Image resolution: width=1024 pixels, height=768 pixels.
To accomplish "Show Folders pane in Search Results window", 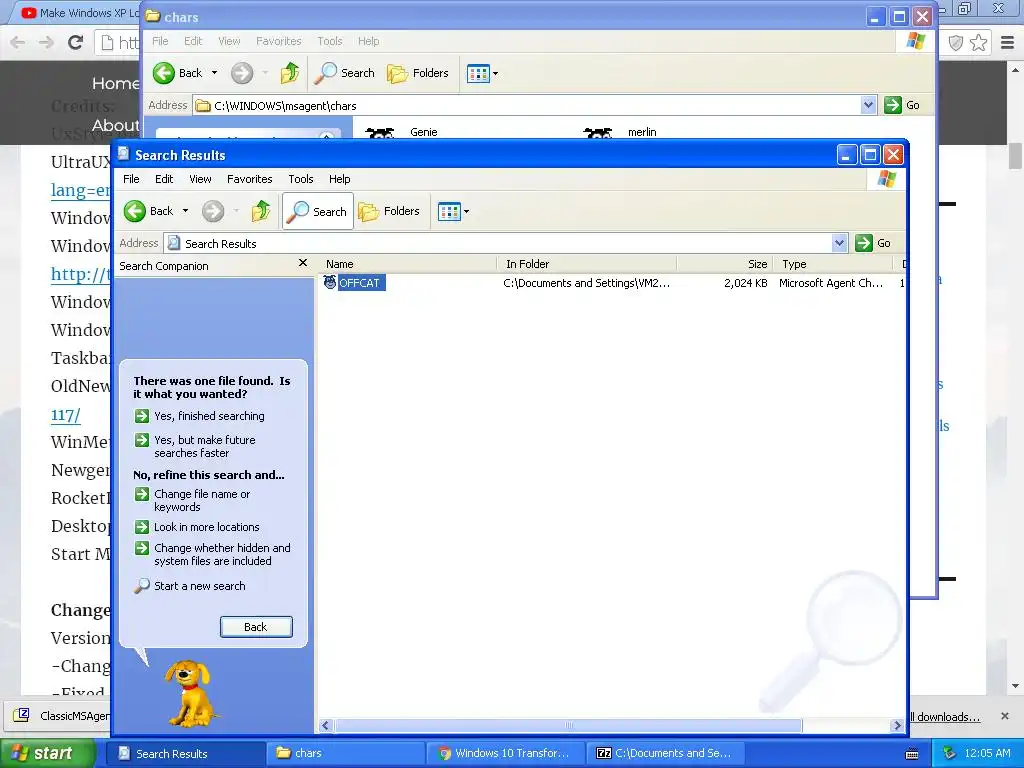I will (389, 211).
